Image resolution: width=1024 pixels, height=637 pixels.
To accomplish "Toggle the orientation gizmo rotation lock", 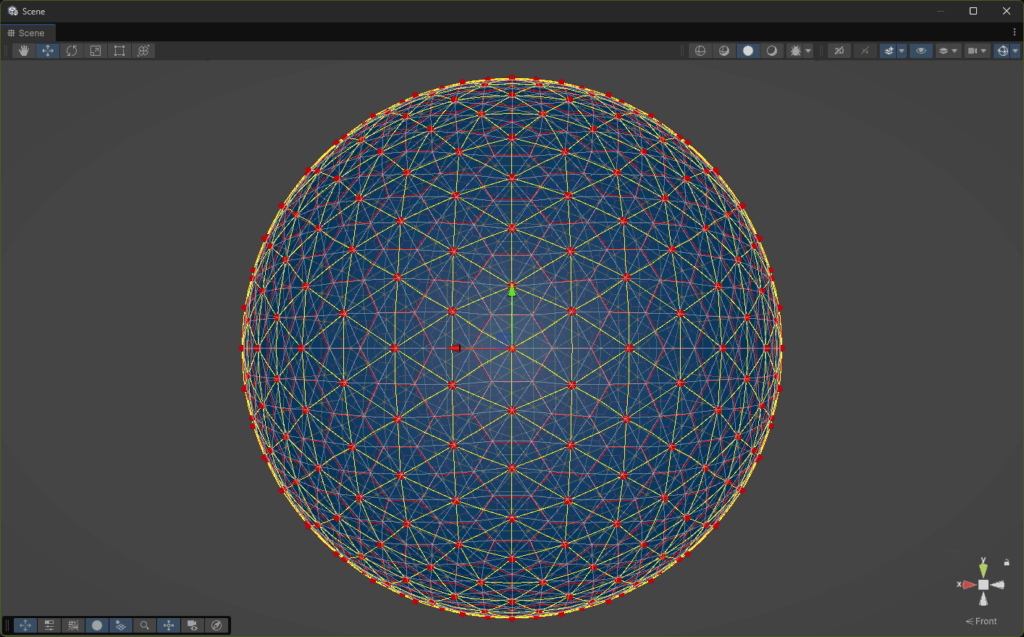I will click(x=1006, y=562).
